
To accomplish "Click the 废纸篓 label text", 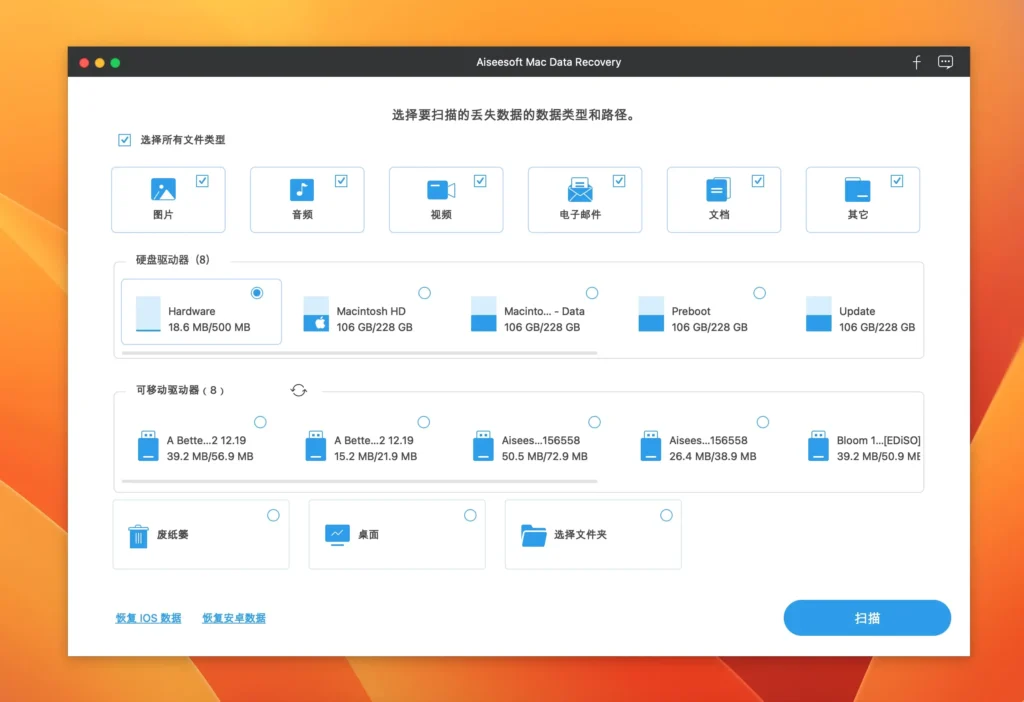I will 172,534.
